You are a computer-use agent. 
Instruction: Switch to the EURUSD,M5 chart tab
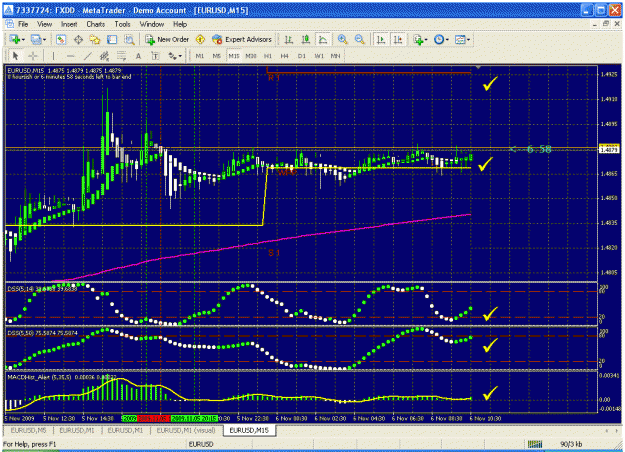pos(28,430)
